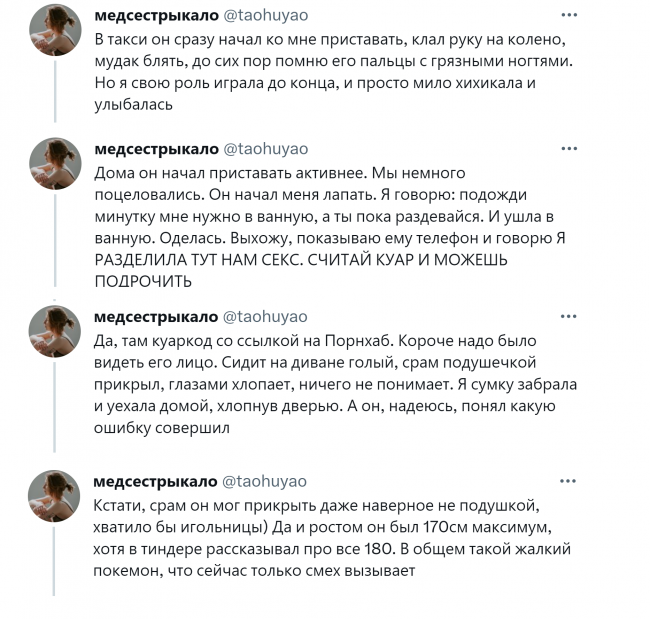Open the медсестрыкало name on the "Да, там куаркод" tweet
This screenshot has height=619, width=650.
click(155, 317)
